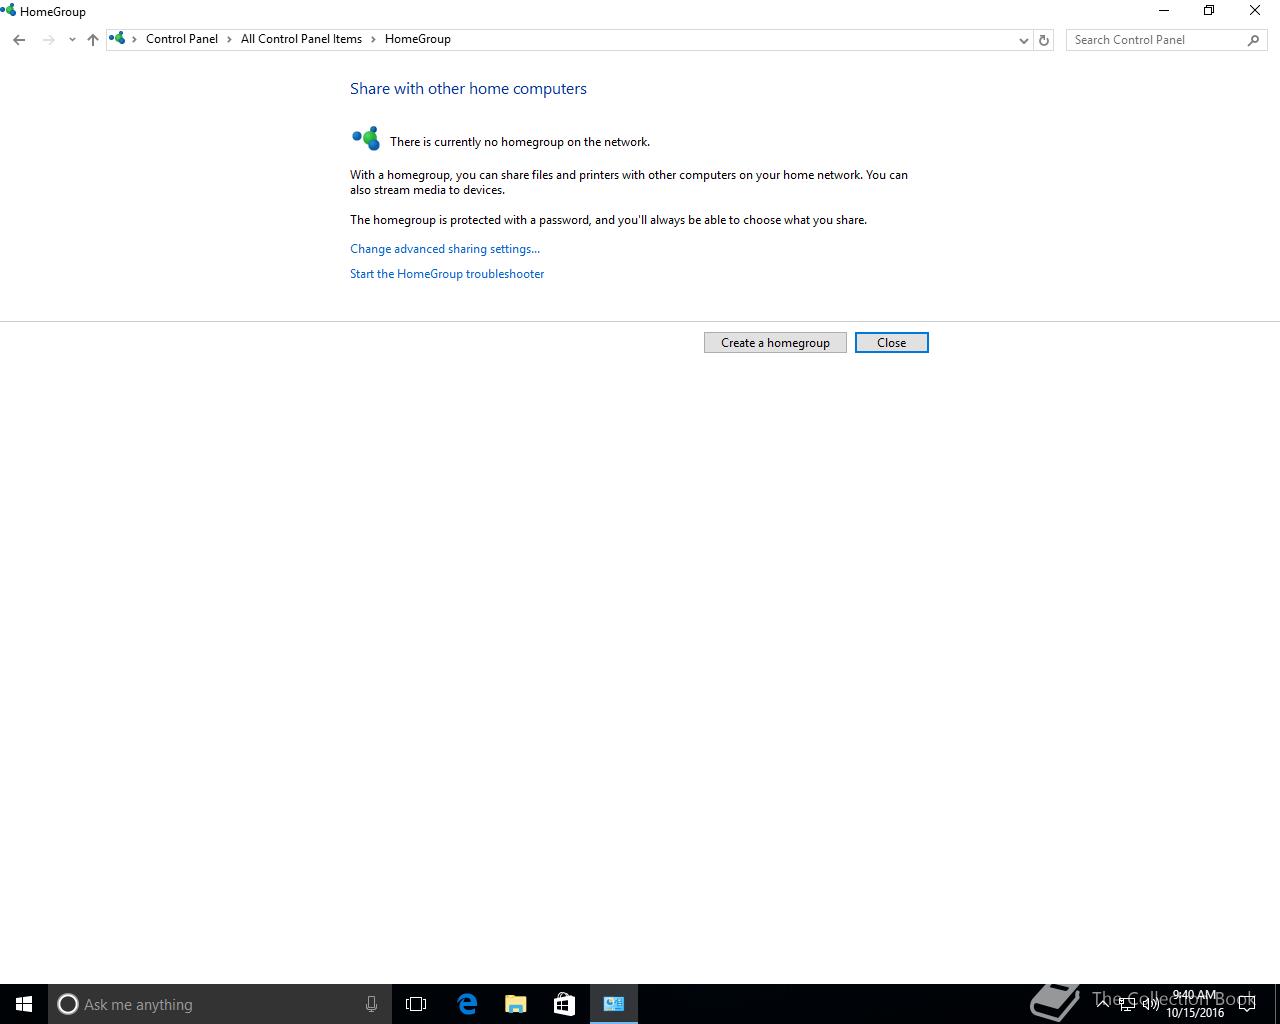Go back using the back arrow
This screenshot has width=1280, height=1024.
pyautogui.click(x=19, y=40)
